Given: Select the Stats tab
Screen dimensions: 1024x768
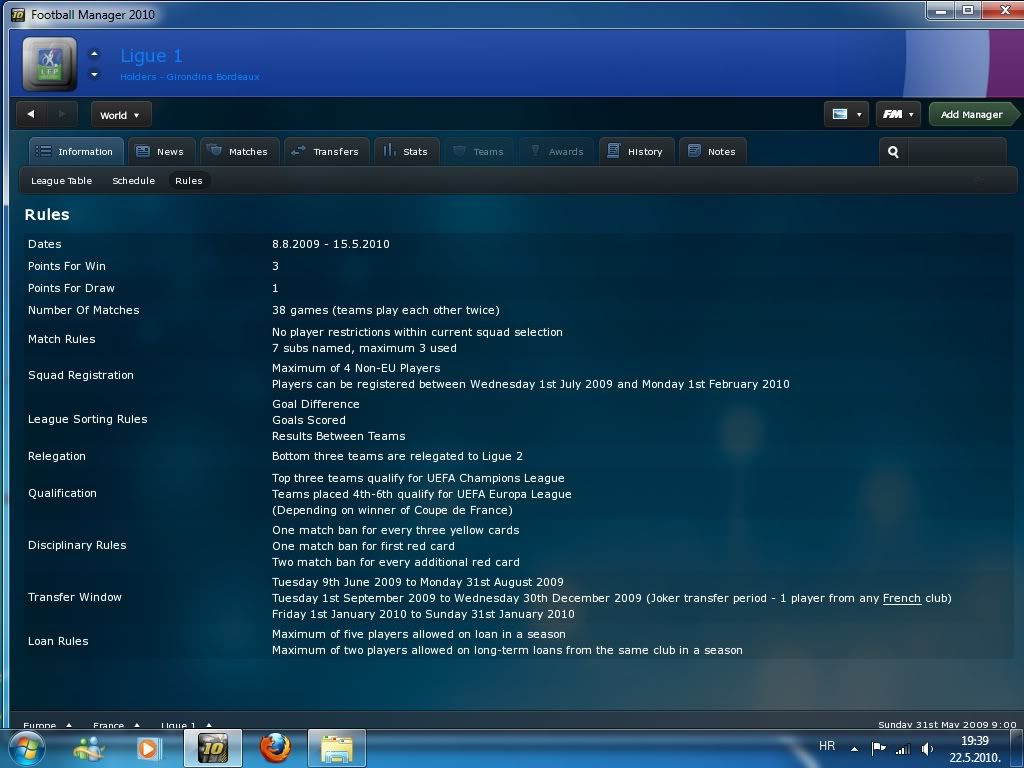Looking at the screenshot, I should (x=403, y=152).
